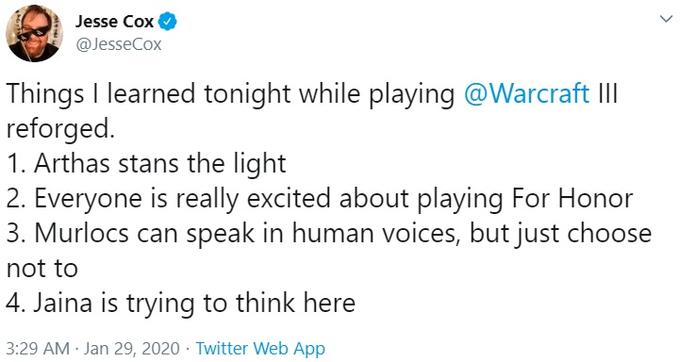Select the Jan 29, 2020 date

pos(131,349)
